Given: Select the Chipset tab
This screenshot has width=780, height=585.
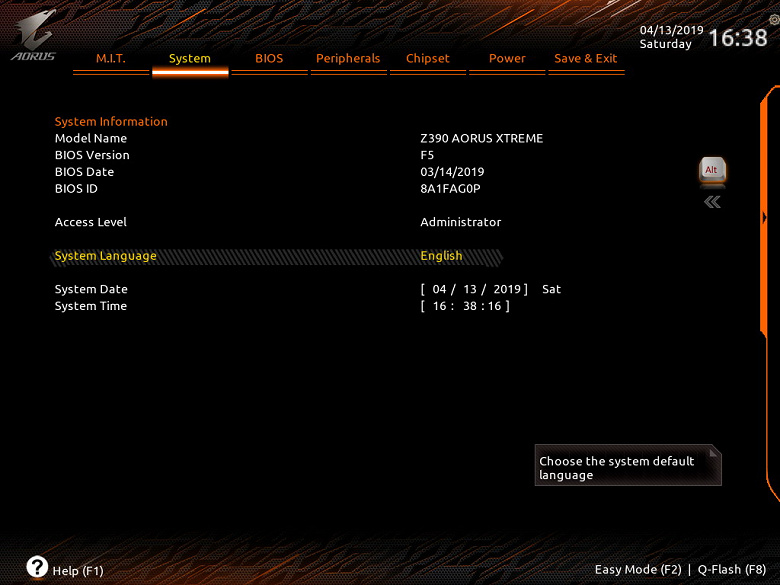Looking at the screenshot, I should (x=428, y=59).
